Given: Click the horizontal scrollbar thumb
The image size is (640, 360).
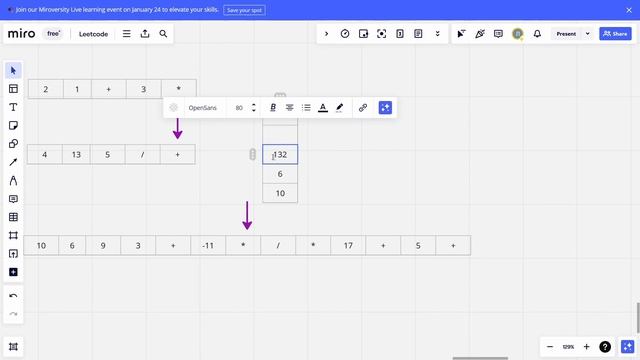Looking at the screenshot, I should (480, 358).
